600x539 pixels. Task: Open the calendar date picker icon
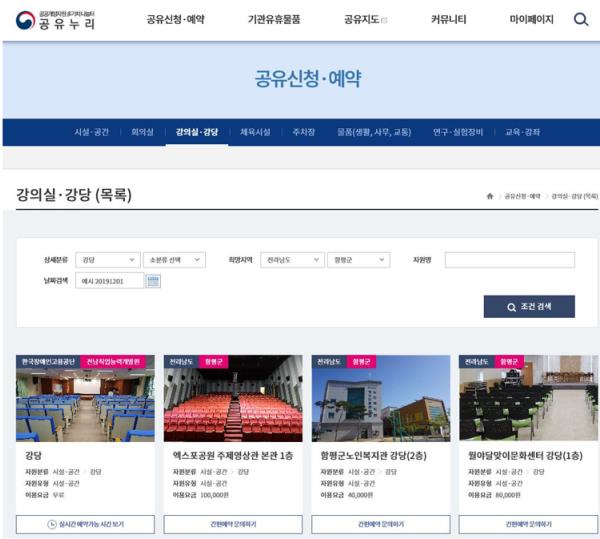click(153, 281)
